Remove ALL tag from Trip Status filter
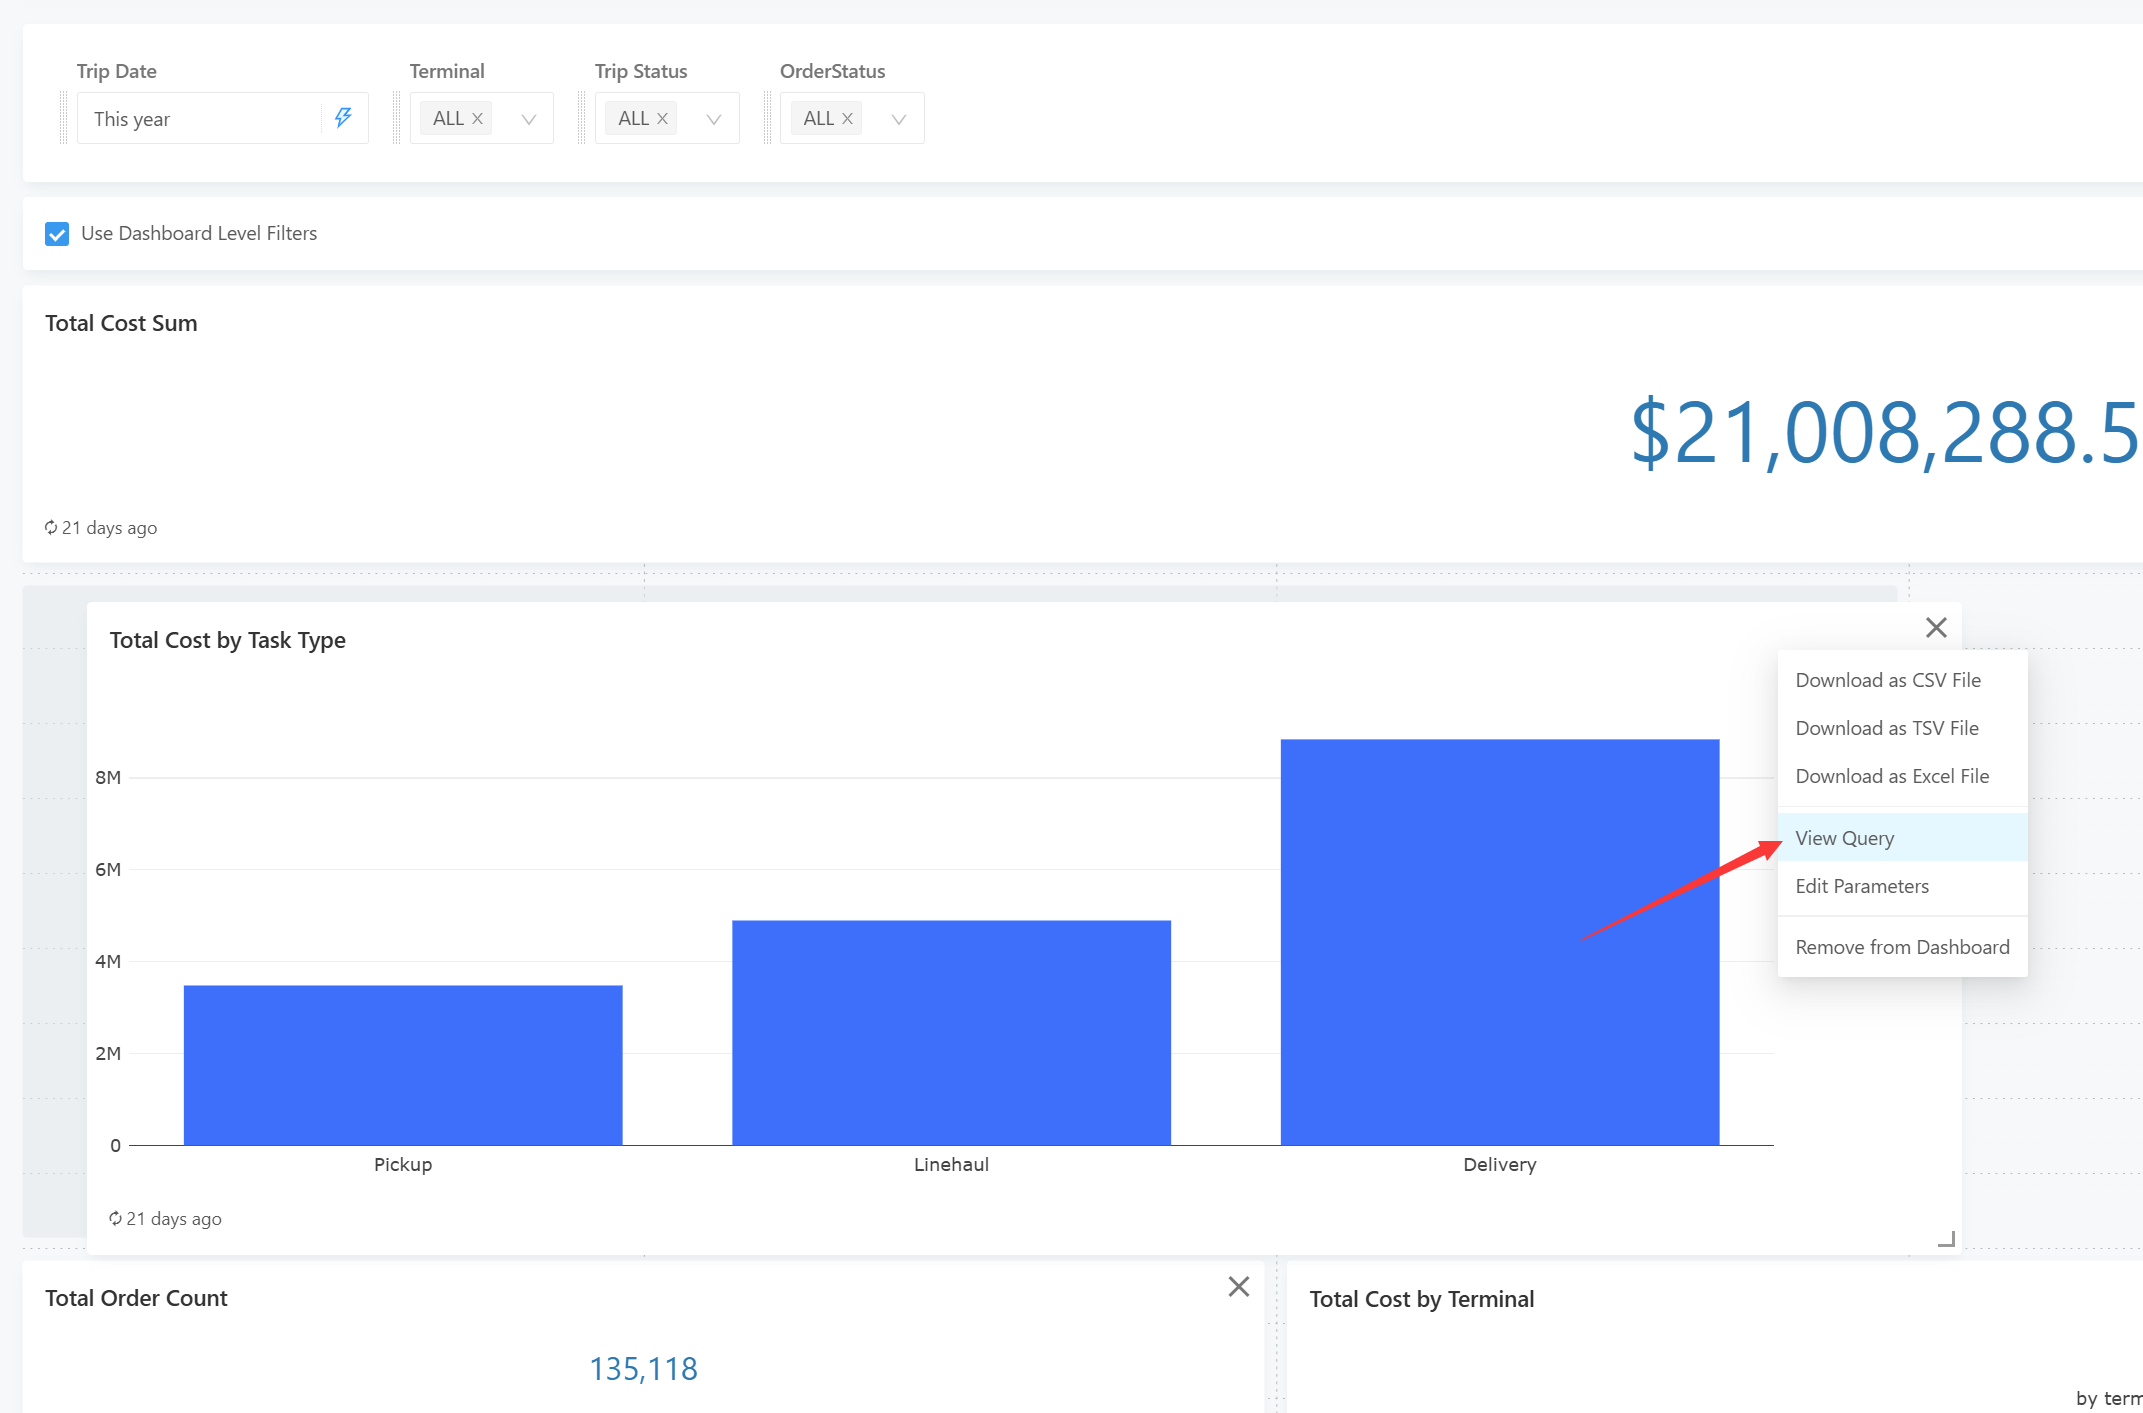2143x1413 pixels. click(662, 118)
